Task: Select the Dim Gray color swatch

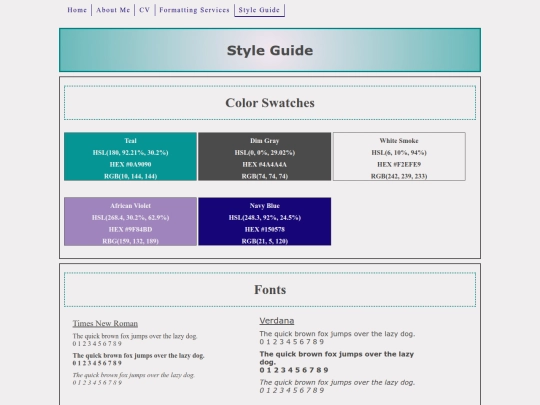Action: [x=264, y=156]
